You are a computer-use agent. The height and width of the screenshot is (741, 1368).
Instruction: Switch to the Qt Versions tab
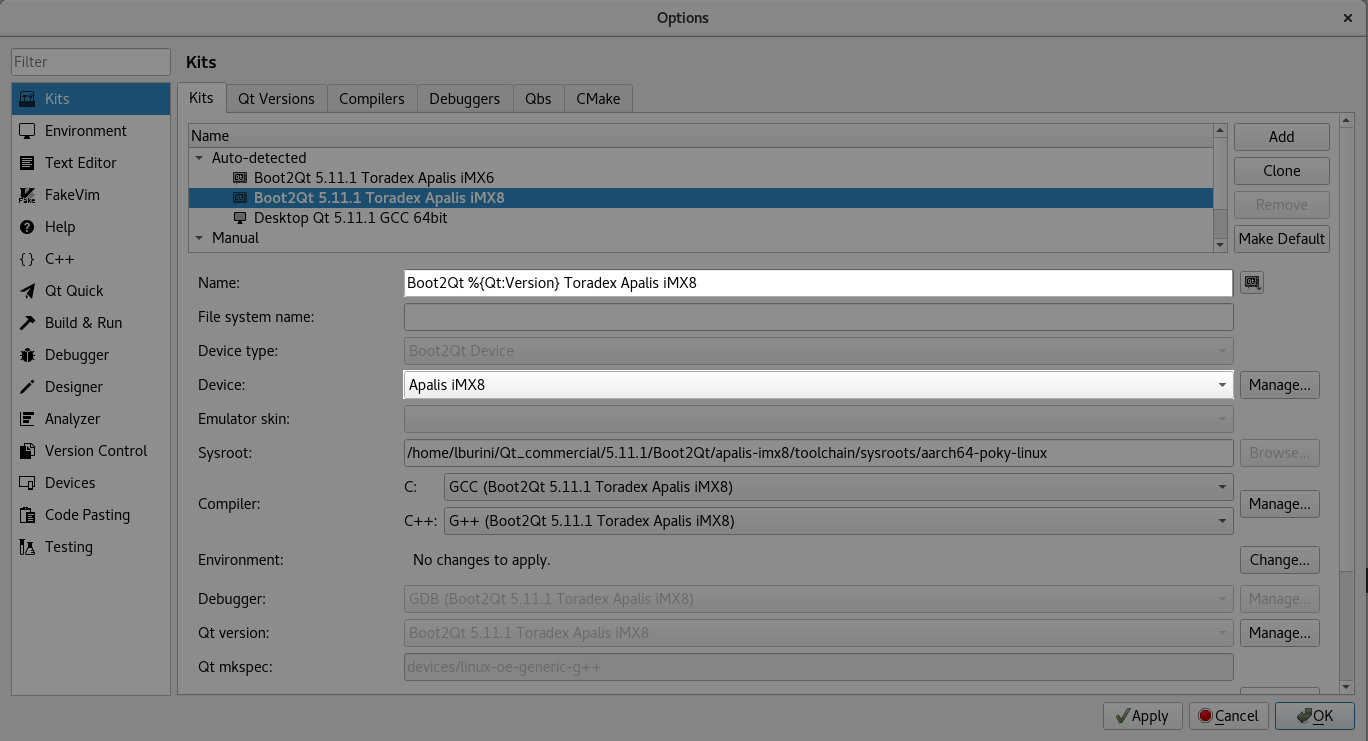tap(276, 99)
